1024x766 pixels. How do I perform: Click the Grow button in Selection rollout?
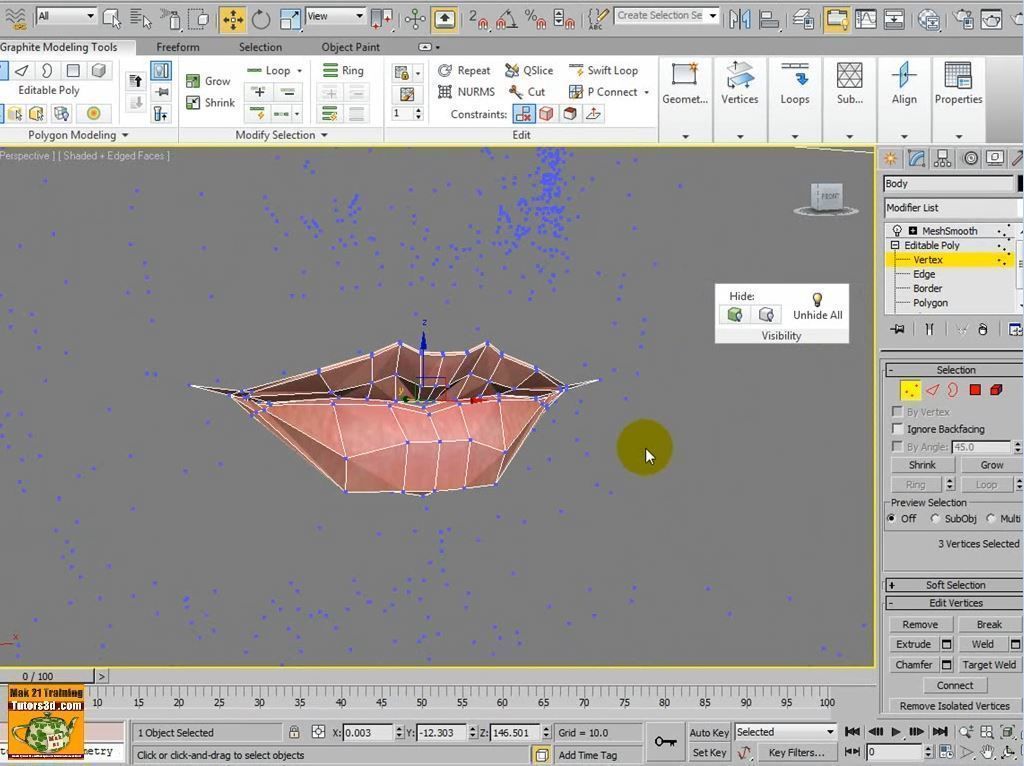tap(989, 464)
